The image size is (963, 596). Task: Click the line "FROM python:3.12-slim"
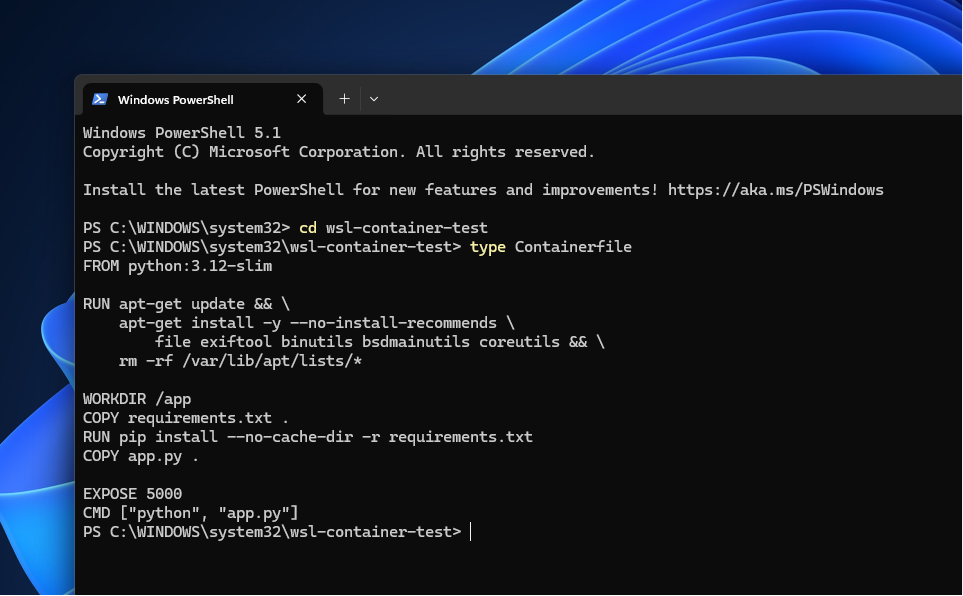click(x=177, y=266)
